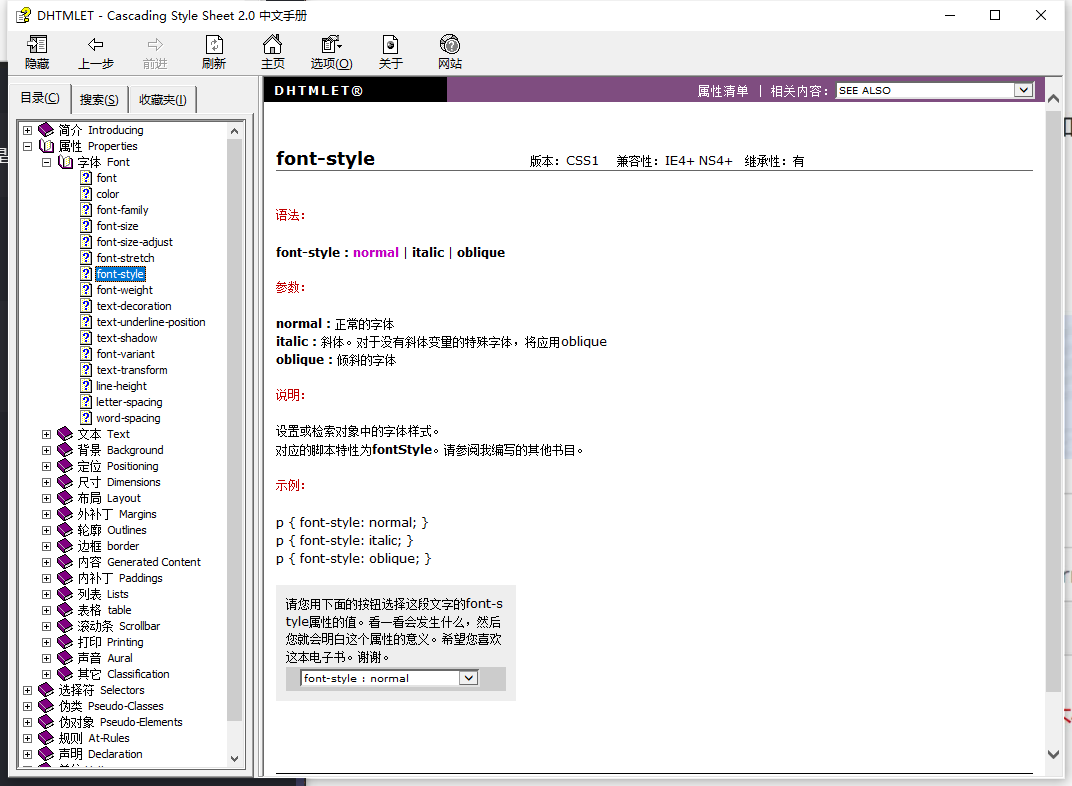Screen dimensions: 1072x786
Task: Click the help-topic icon beside font-family
Action: pos(86,210)
